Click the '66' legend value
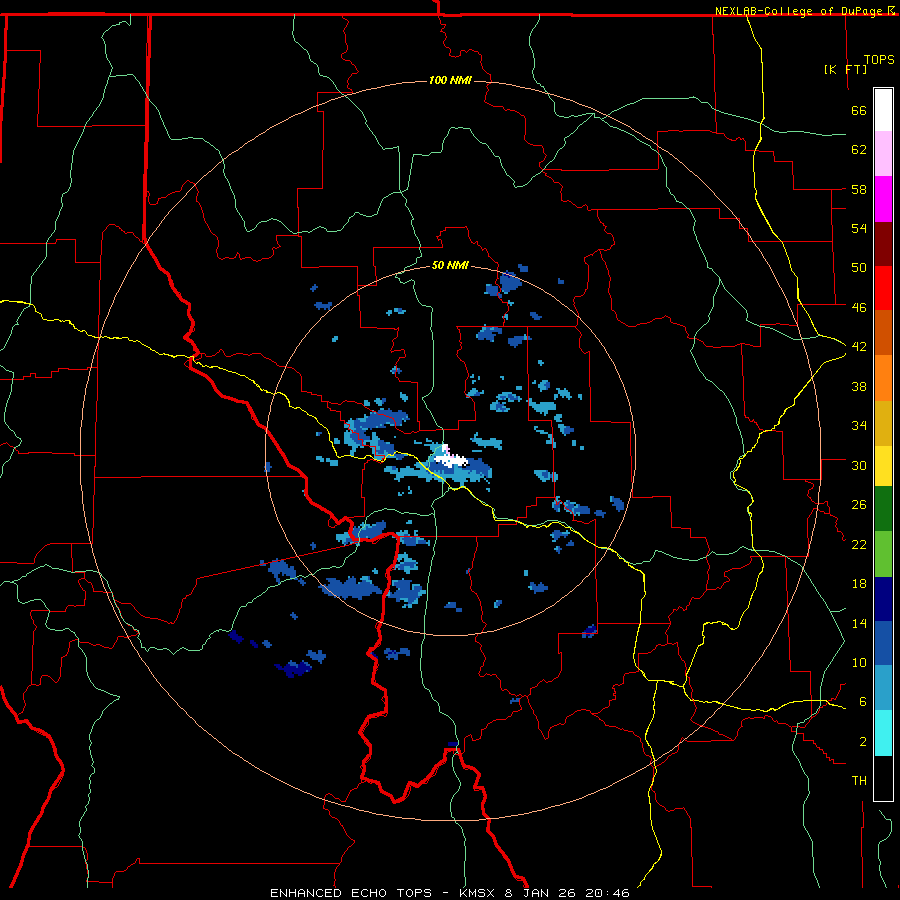This screenshot has height=900, width=900. (x=859, y=110)
